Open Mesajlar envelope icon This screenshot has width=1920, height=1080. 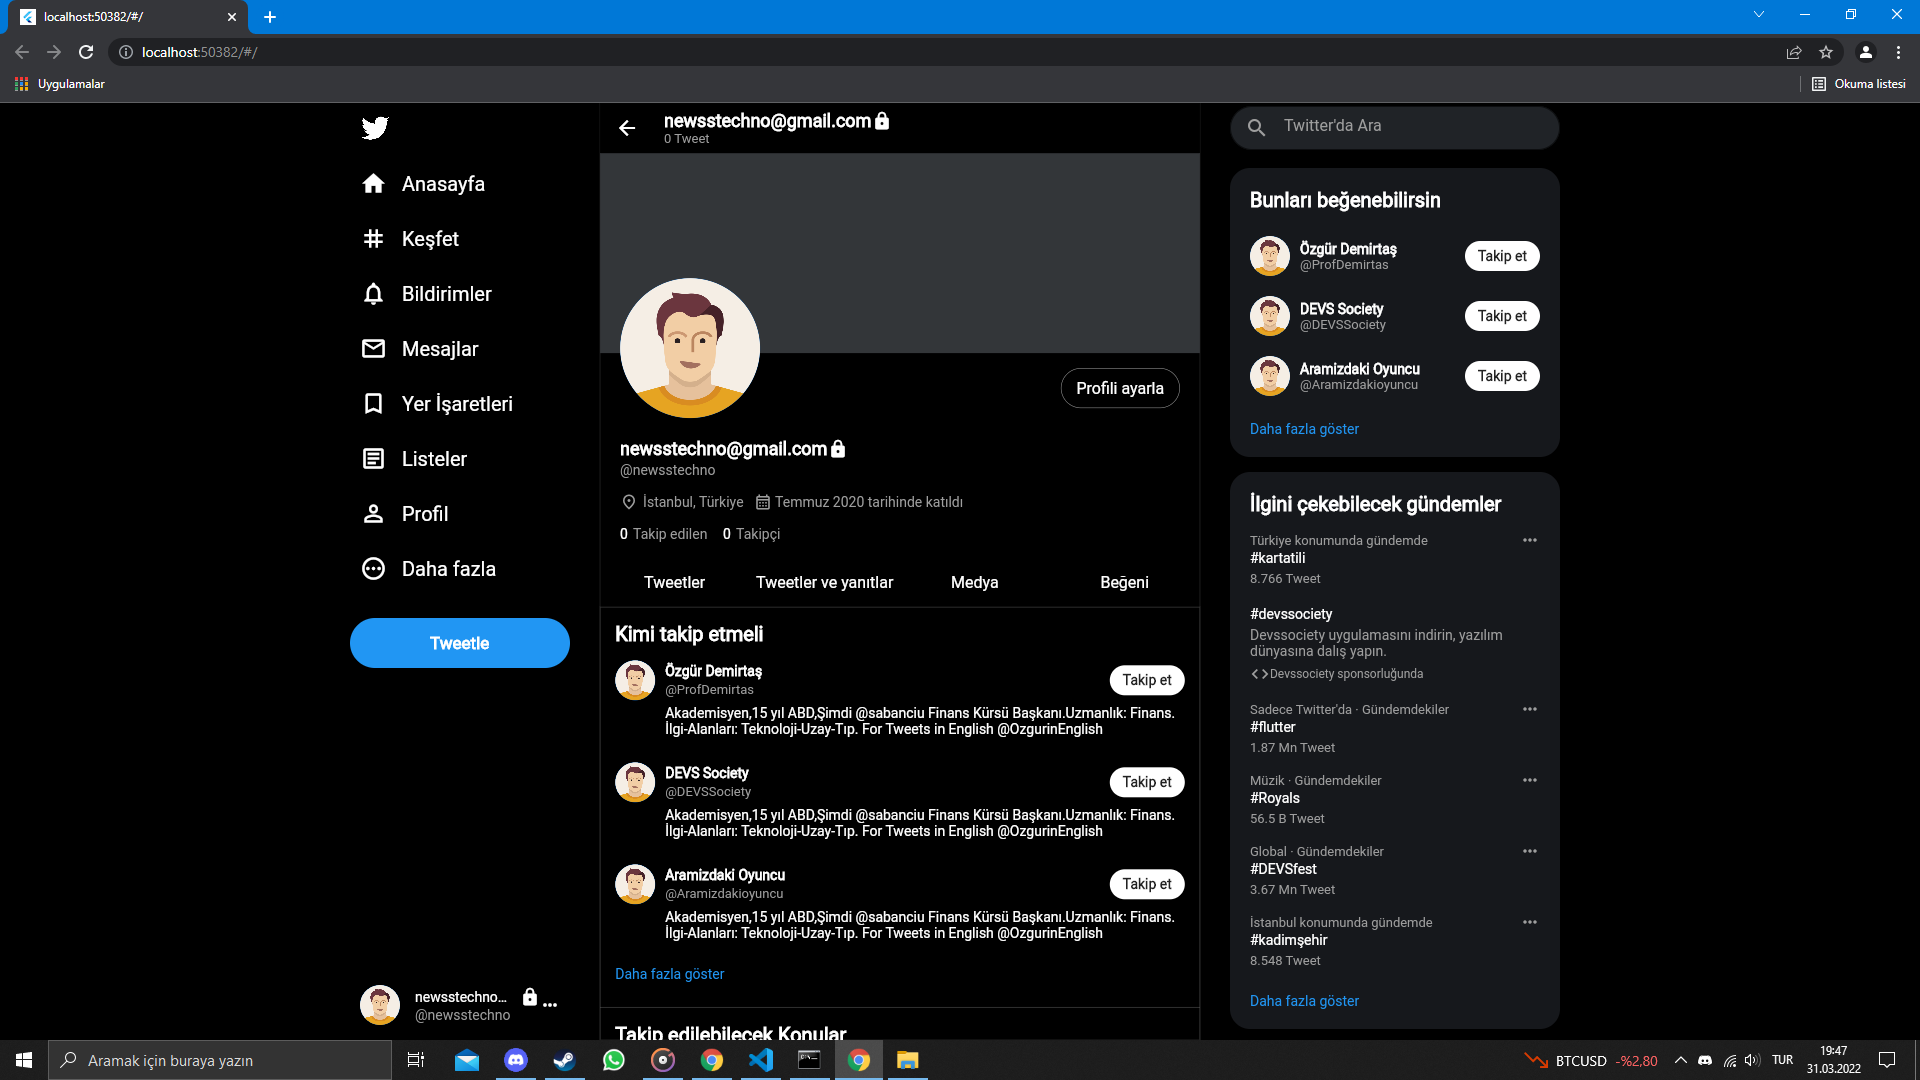(x=373, y=349)
